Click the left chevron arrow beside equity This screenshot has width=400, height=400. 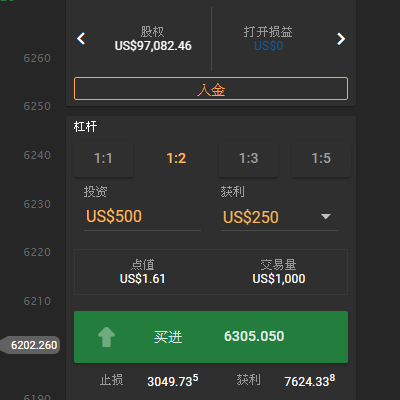pyautogui.click(x=81, y=39)
